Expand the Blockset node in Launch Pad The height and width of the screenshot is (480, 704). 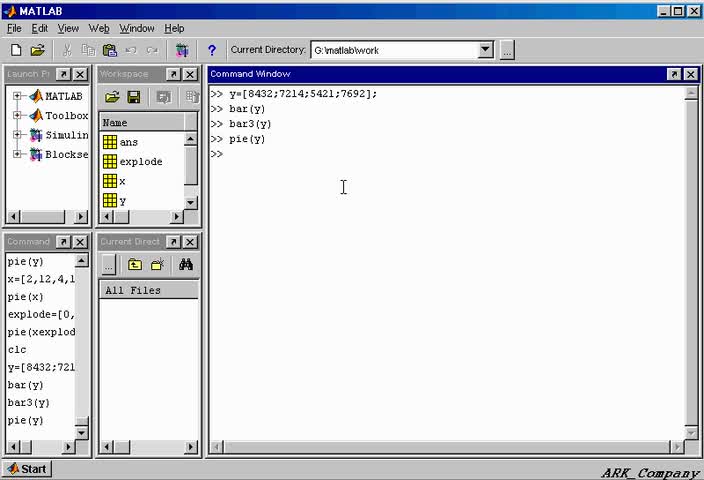click(x=17, y=154)
